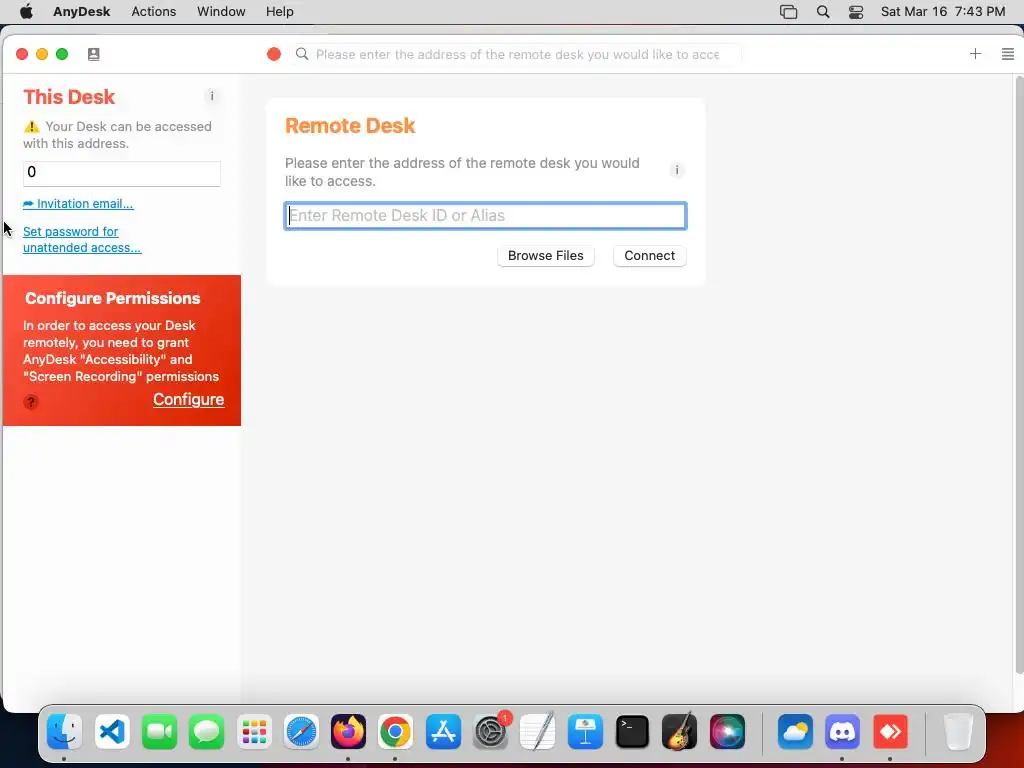Open Launchpad from the Dock

tap(254, 731)
